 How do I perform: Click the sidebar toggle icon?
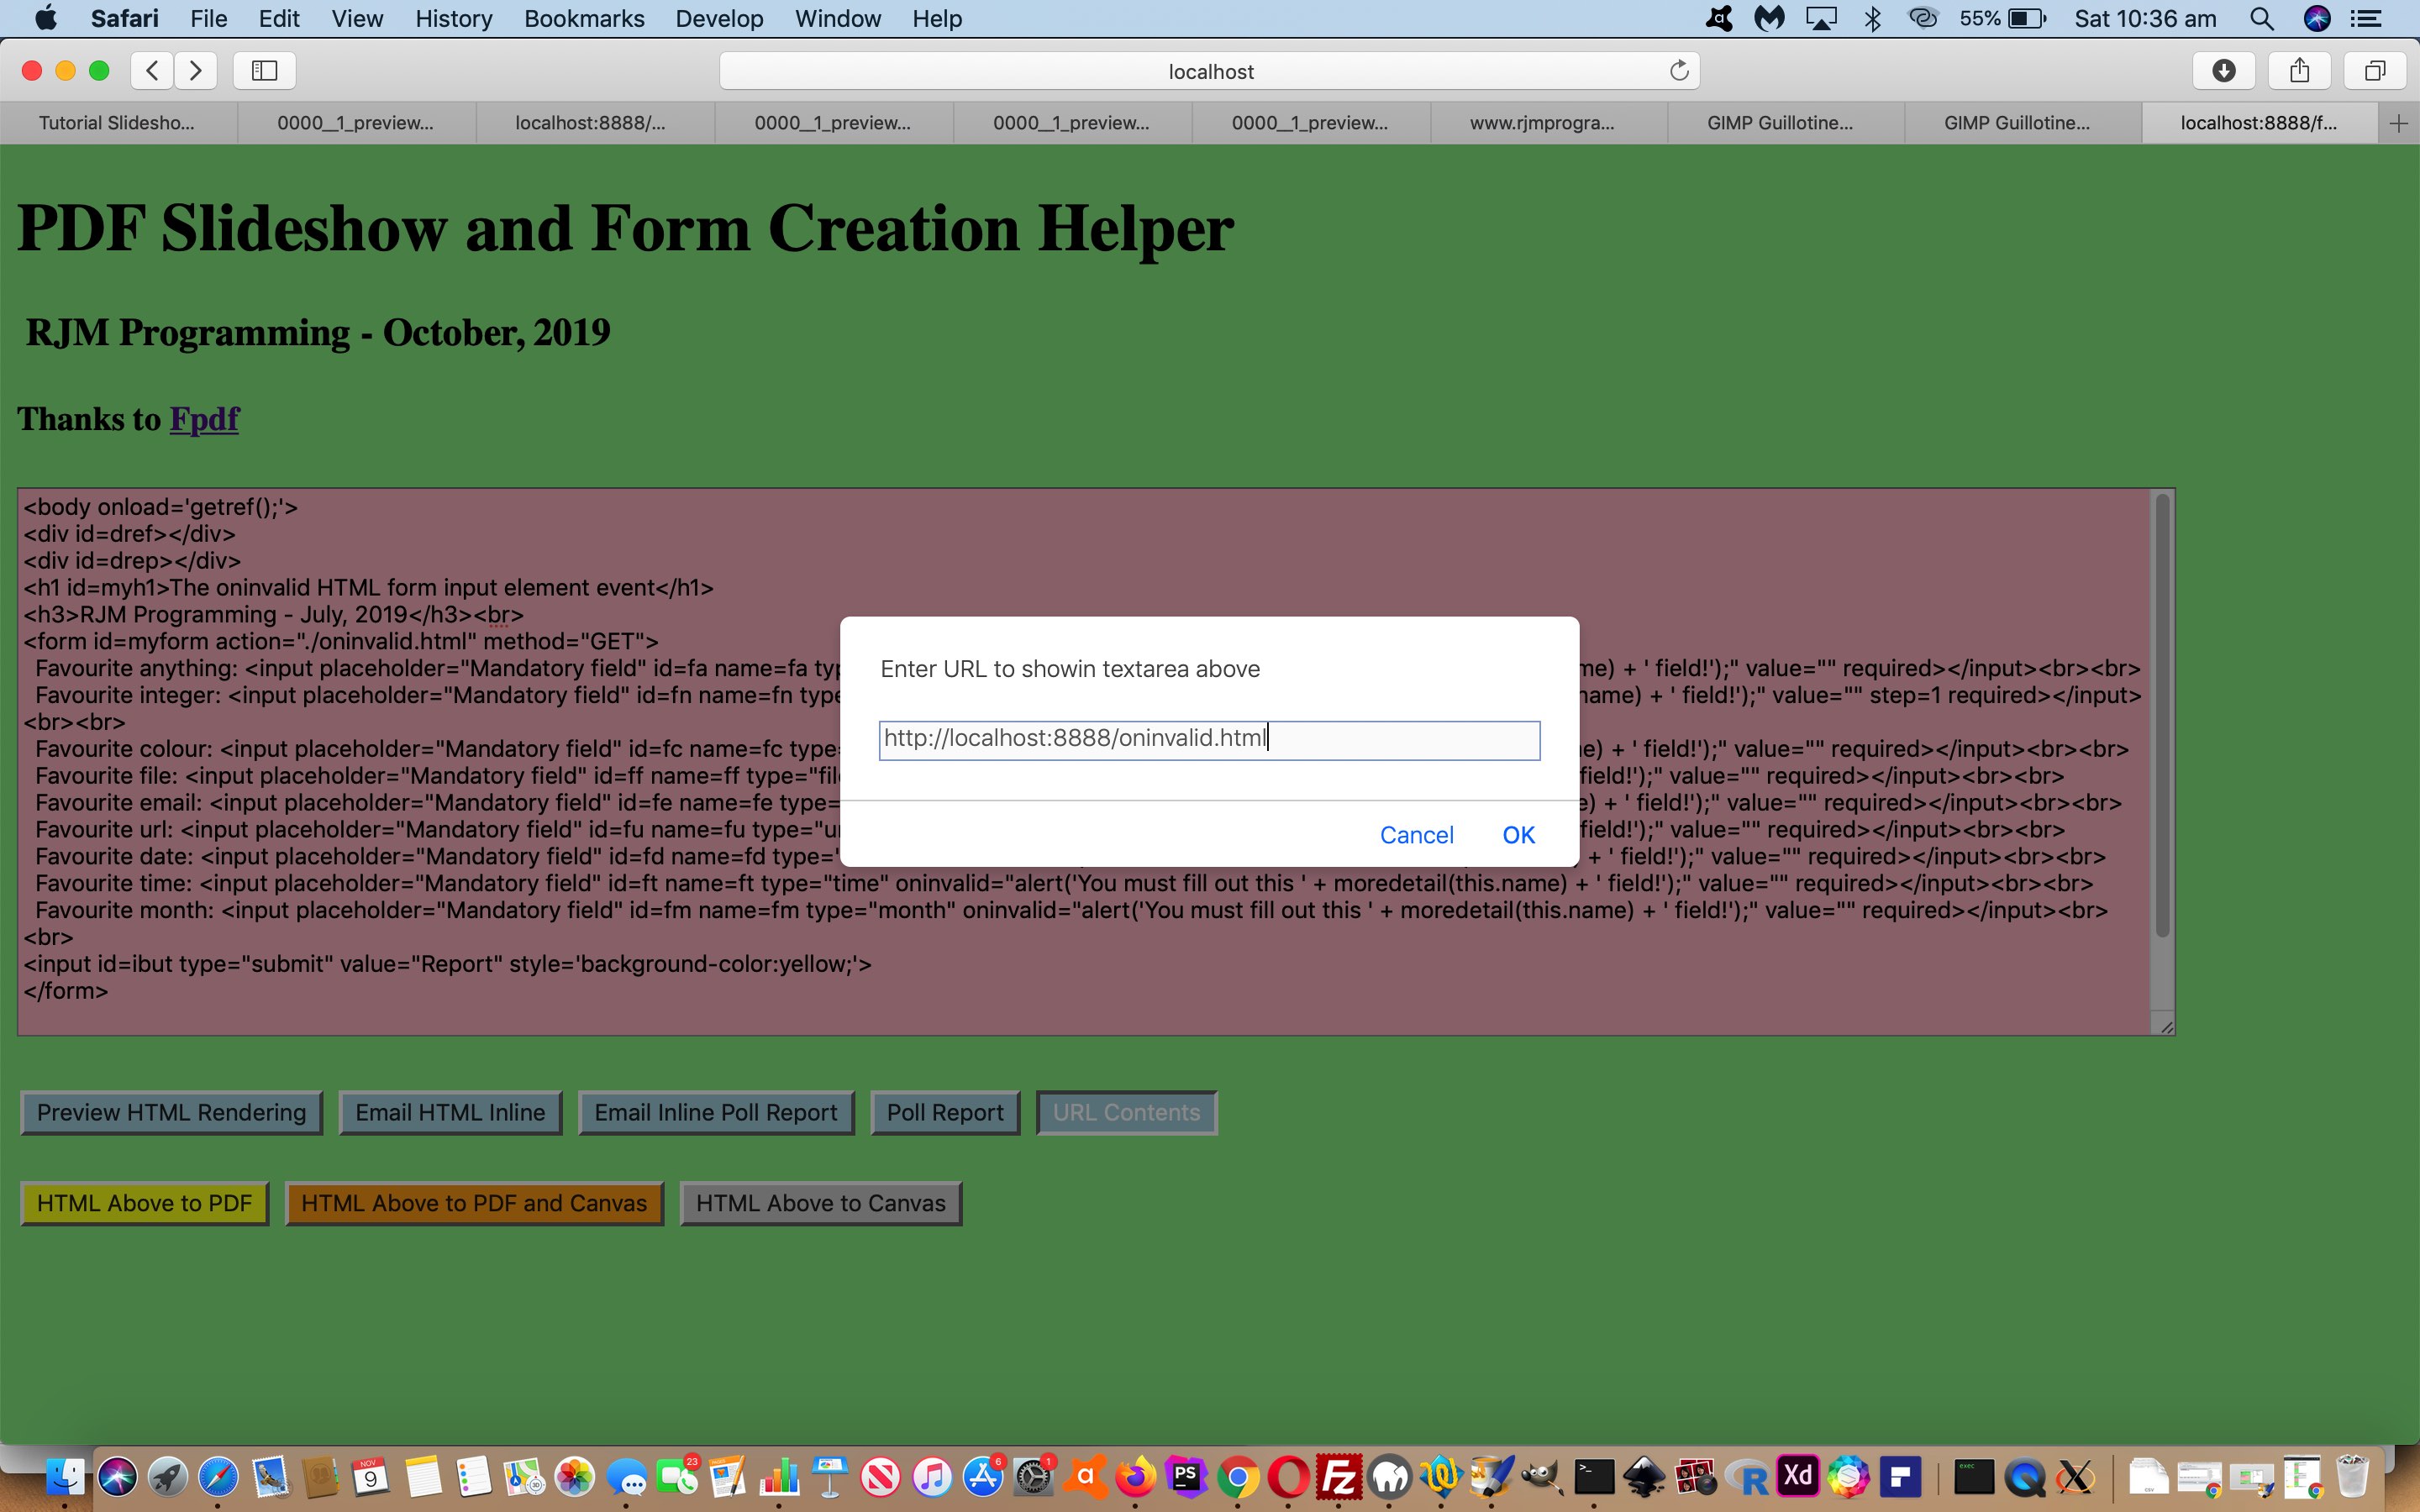point(263,70)
